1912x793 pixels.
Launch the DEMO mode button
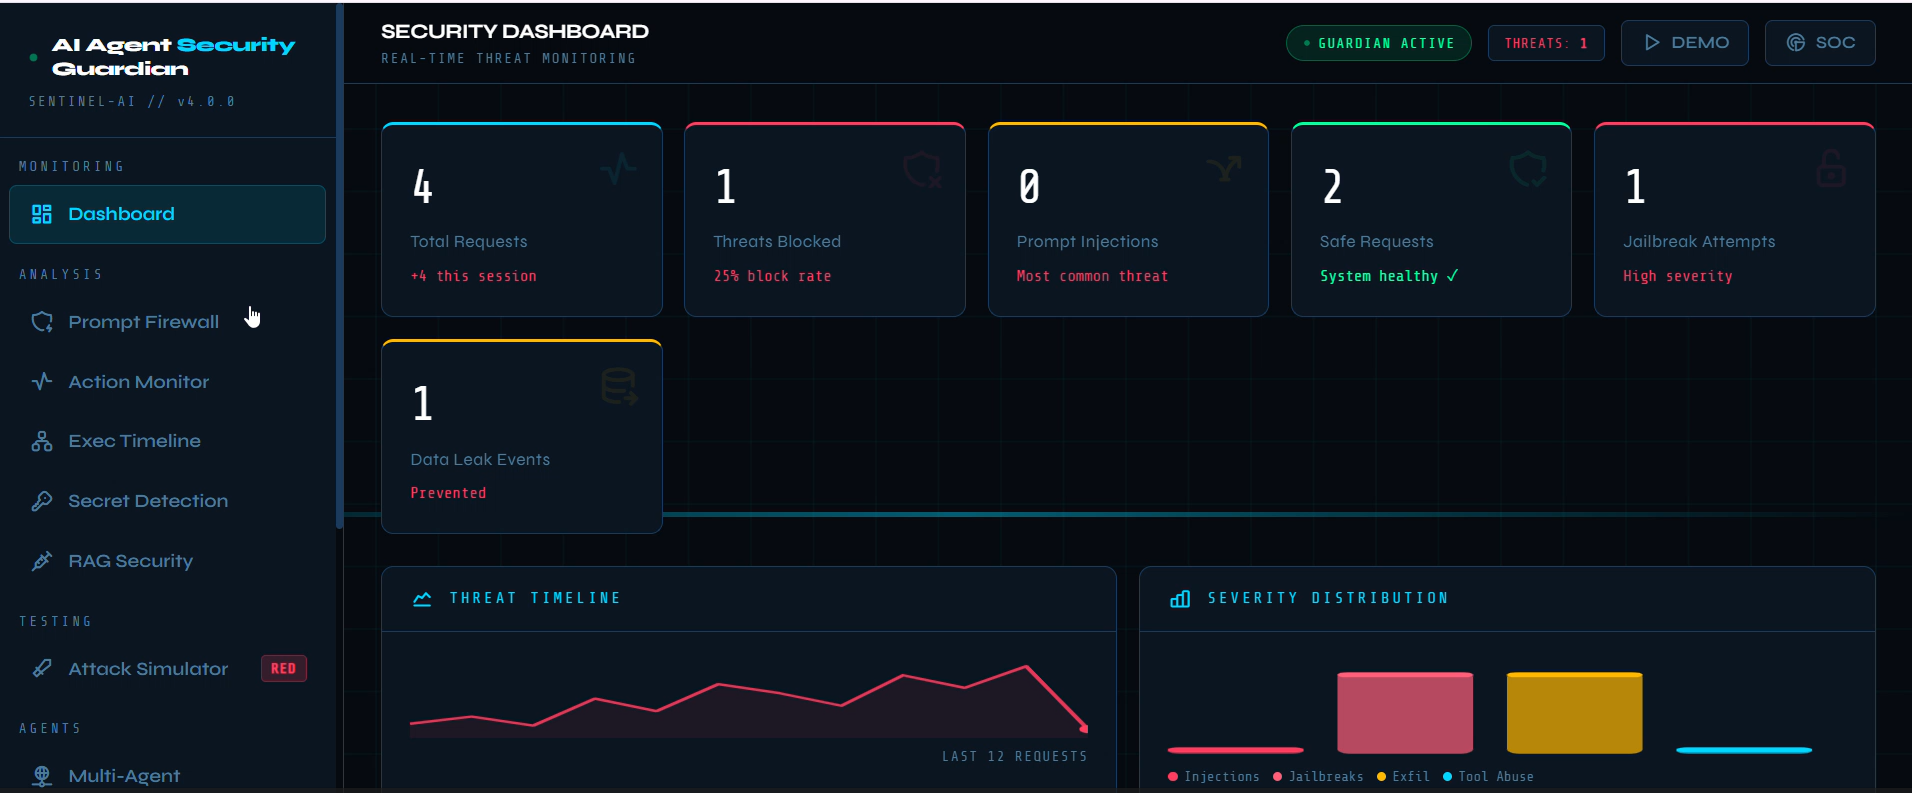[1685, 43]
